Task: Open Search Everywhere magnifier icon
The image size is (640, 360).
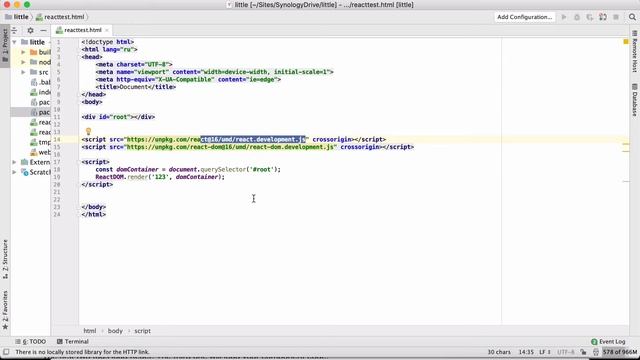Action: coord(632,17)
